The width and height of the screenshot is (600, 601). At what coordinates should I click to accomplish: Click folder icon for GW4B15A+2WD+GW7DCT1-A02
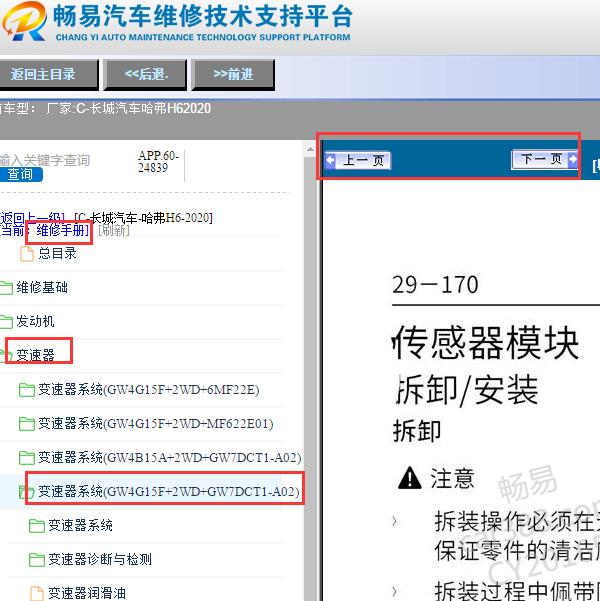26,458
